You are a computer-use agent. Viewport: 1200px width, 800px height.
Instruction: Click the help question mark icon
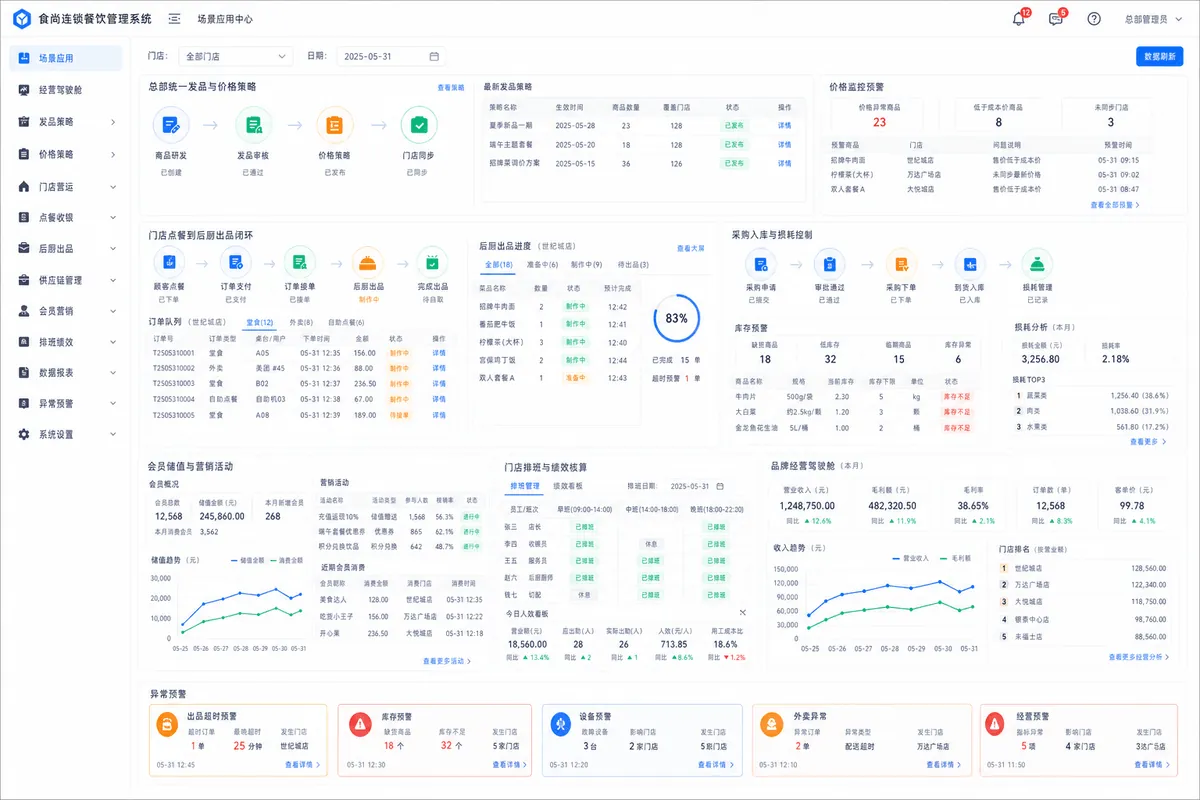pos(1094,19)
